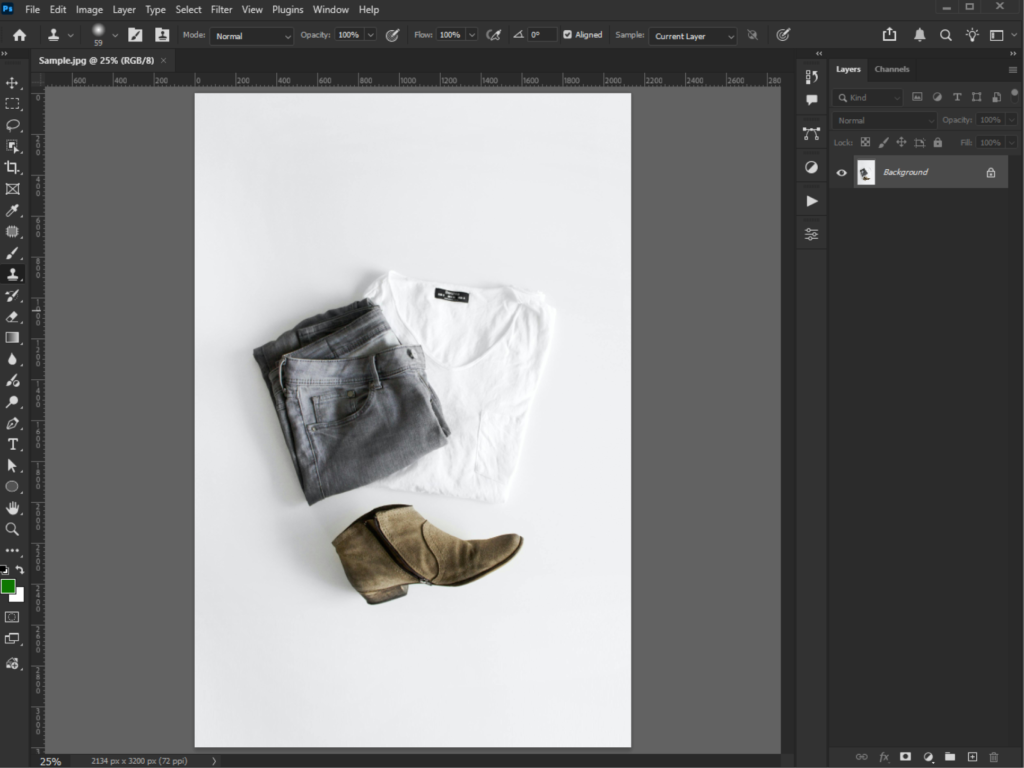Screen dimensions: 1024x768
Task: Select the Brush tool
Action: tap(13, 253)
